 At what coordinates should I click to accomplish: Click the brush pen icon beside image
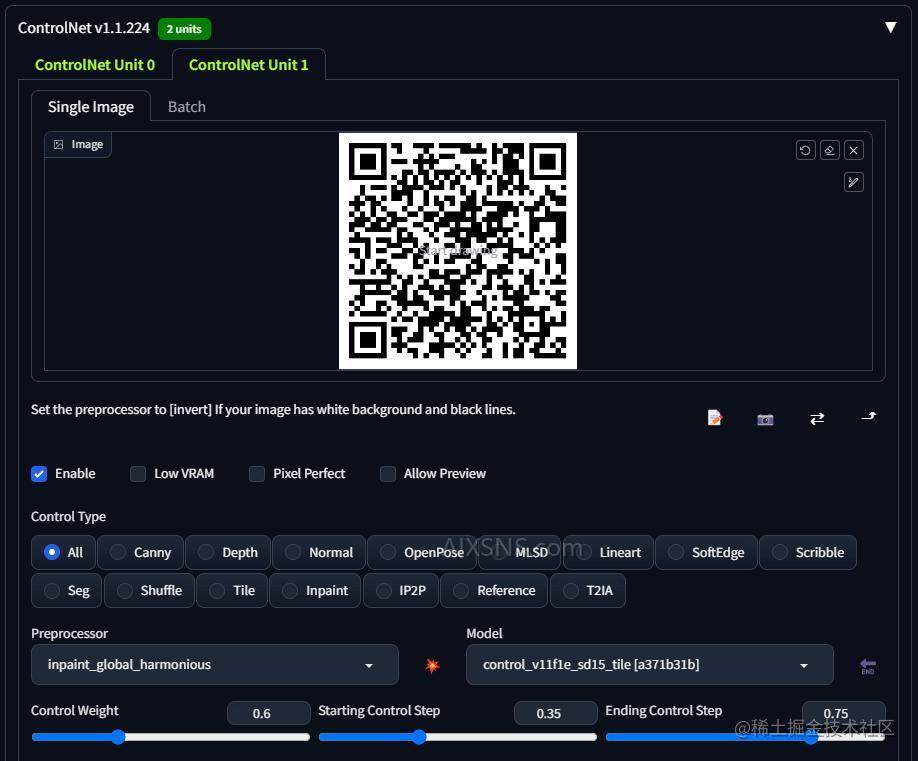click(x=853, y=182)
